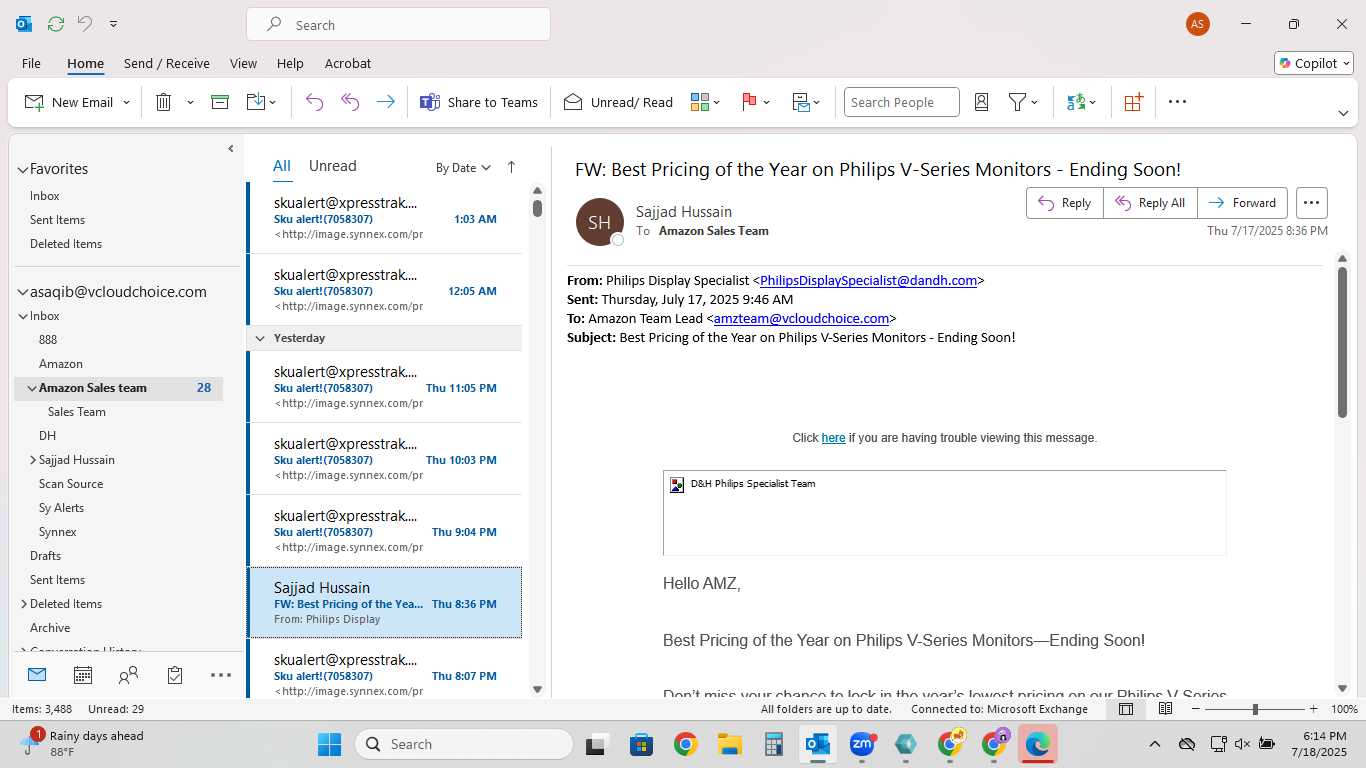The image size is (1366, 768).
Task: Click the Share to Teams button
Action: pyautogui.click(x=479, y=102)
